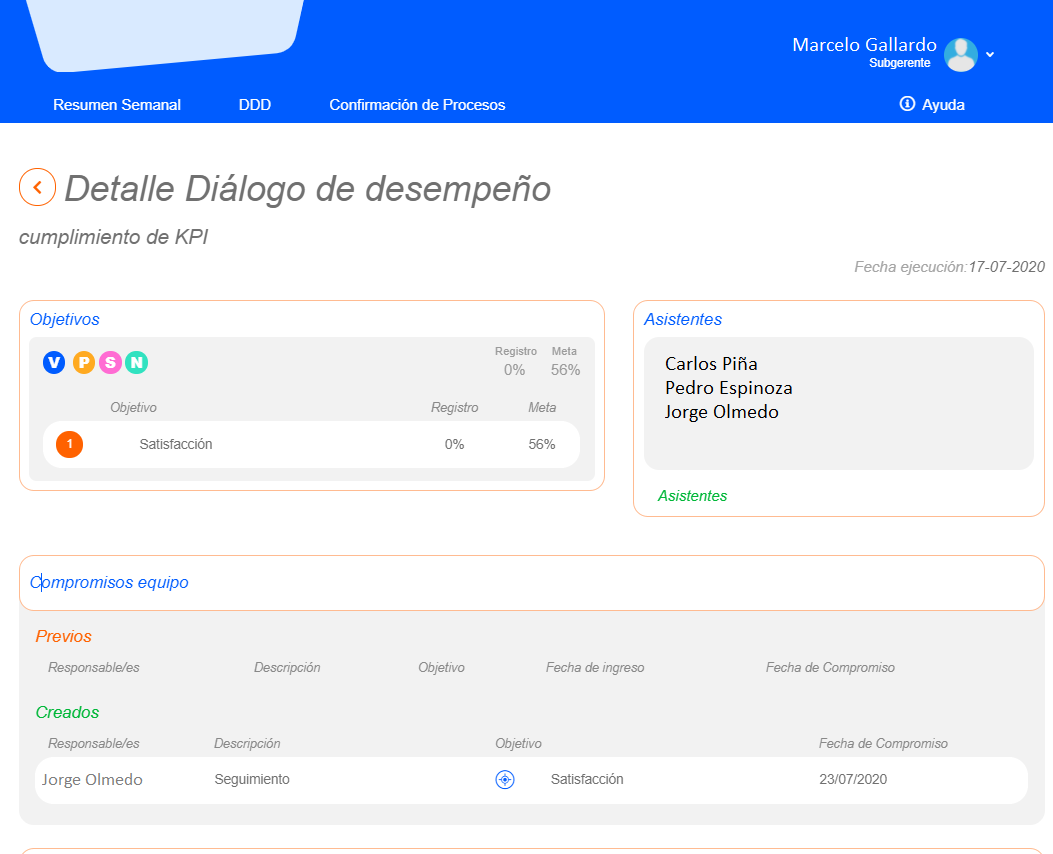Viewport: 1053px width, 854px height.
Task: Select the orange P objective badge
Action: pyautogui.click(x=83, y=363)
